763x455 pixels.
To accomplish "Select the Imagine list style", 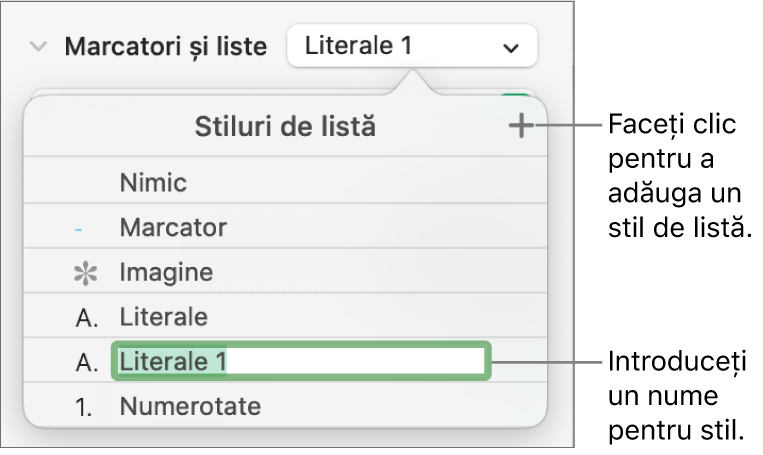I will coord(166,272).
